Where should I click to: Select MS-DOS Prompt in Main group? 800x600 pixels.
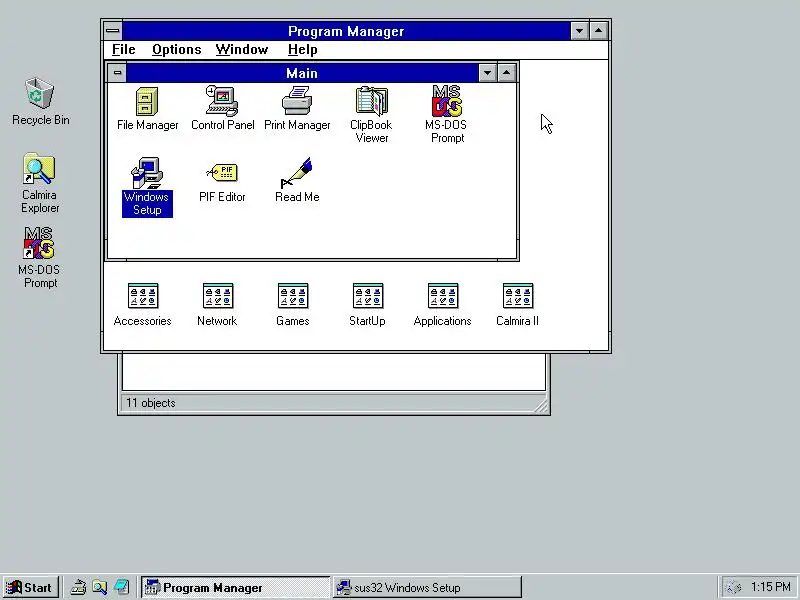pos(446,115)
